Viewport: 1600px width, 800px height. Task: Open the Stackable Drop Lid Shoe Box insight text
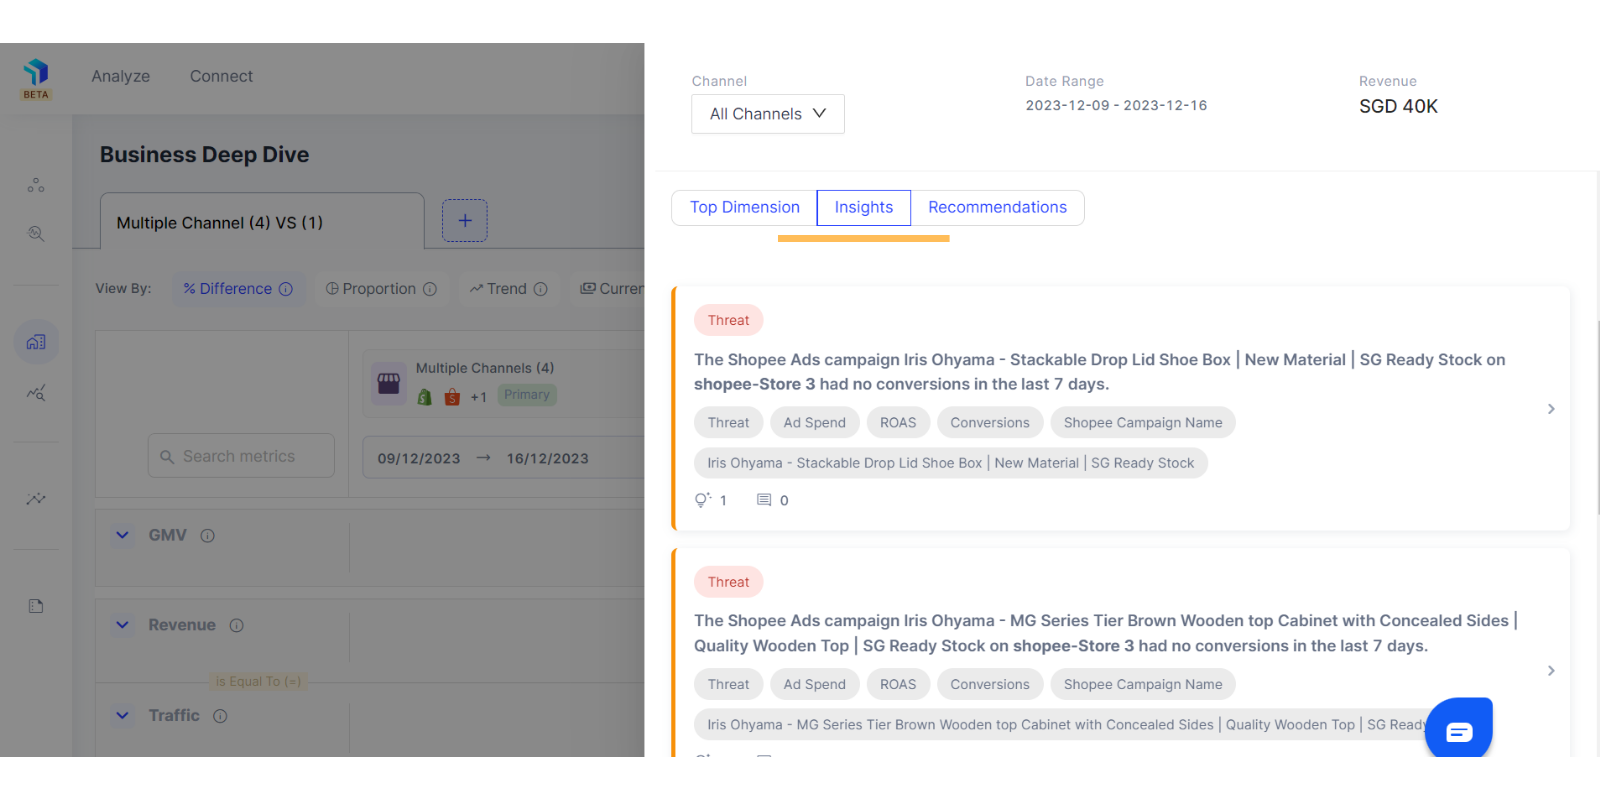pos(1100,372)
